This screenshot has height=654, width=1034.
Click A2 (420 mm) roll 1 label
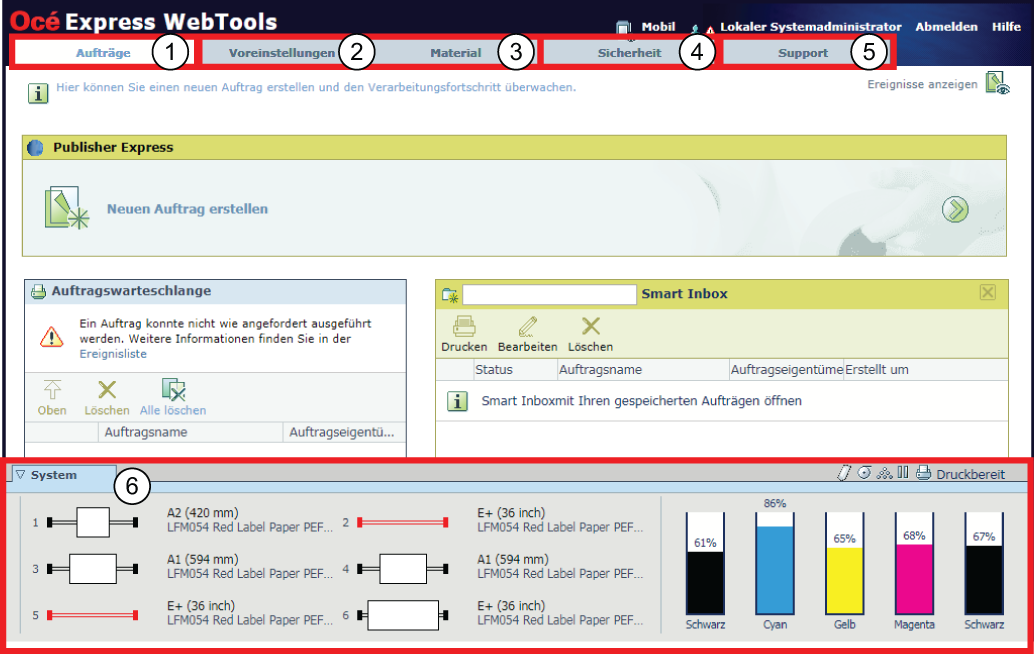(x=202, y=513)
